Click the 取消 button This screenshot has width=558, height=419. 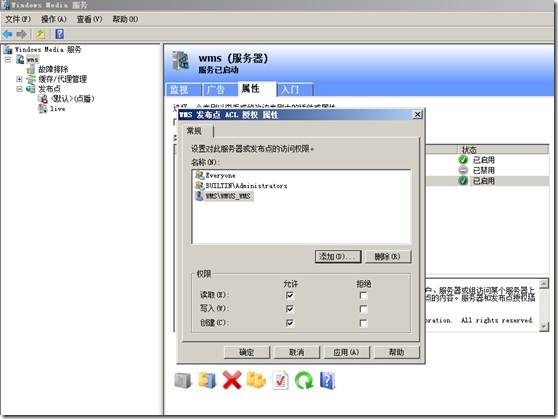[297, 352]
